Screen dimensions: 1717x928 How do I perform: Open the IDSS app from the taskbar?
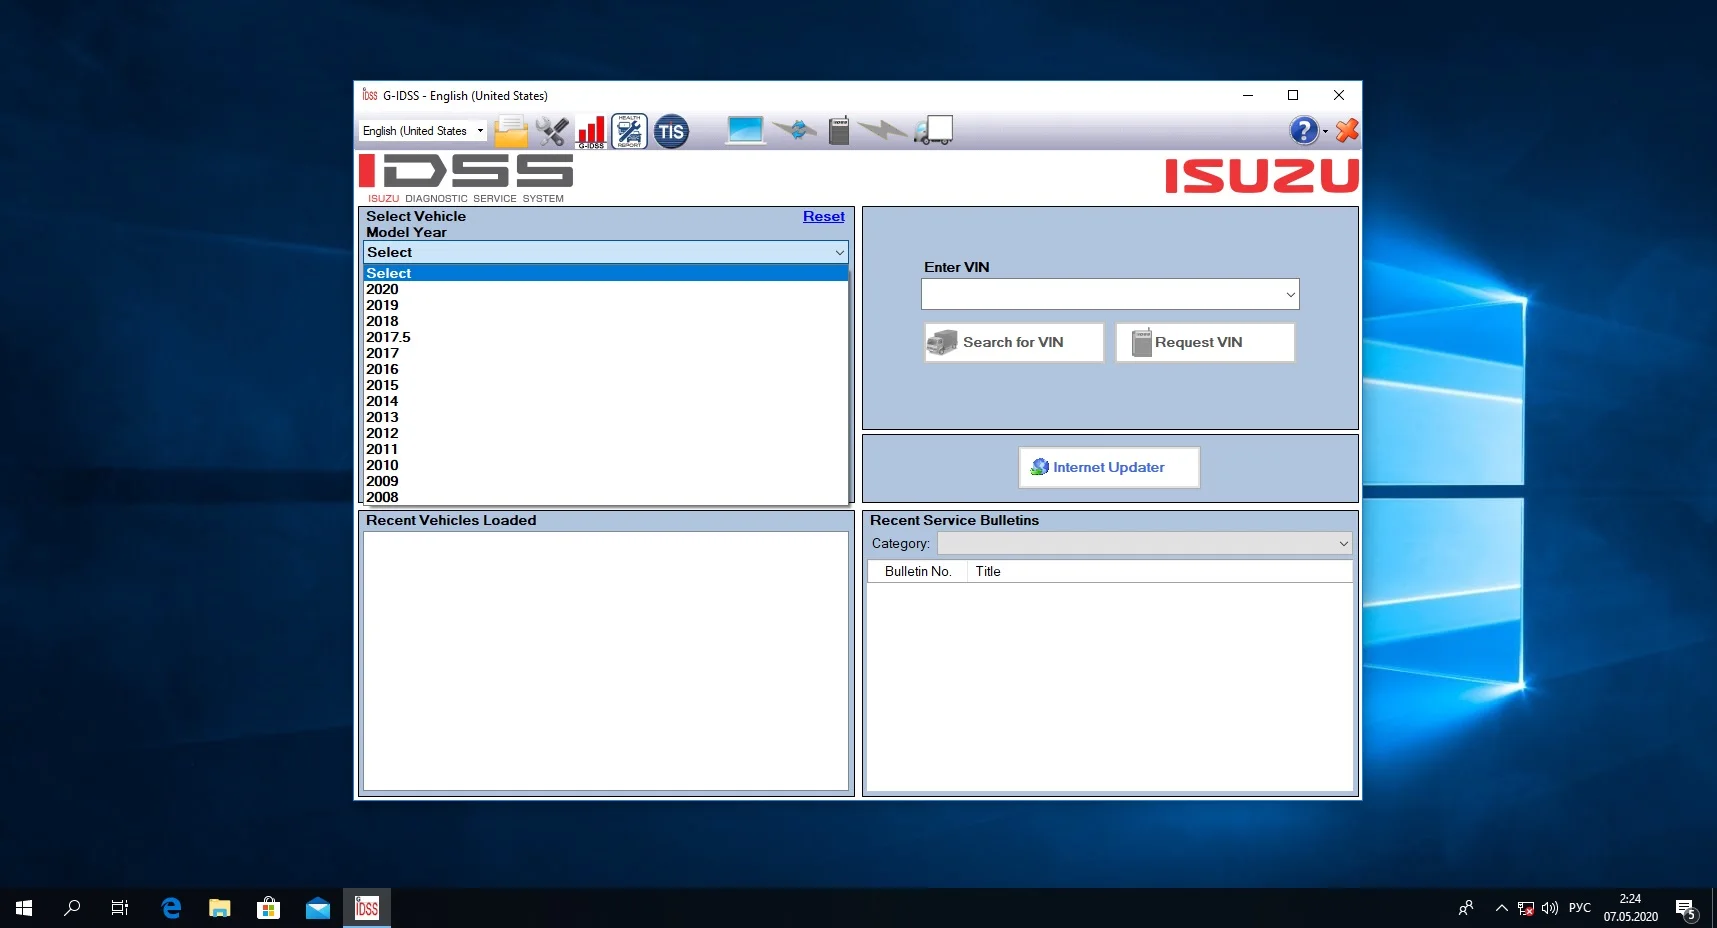[366, 908]
